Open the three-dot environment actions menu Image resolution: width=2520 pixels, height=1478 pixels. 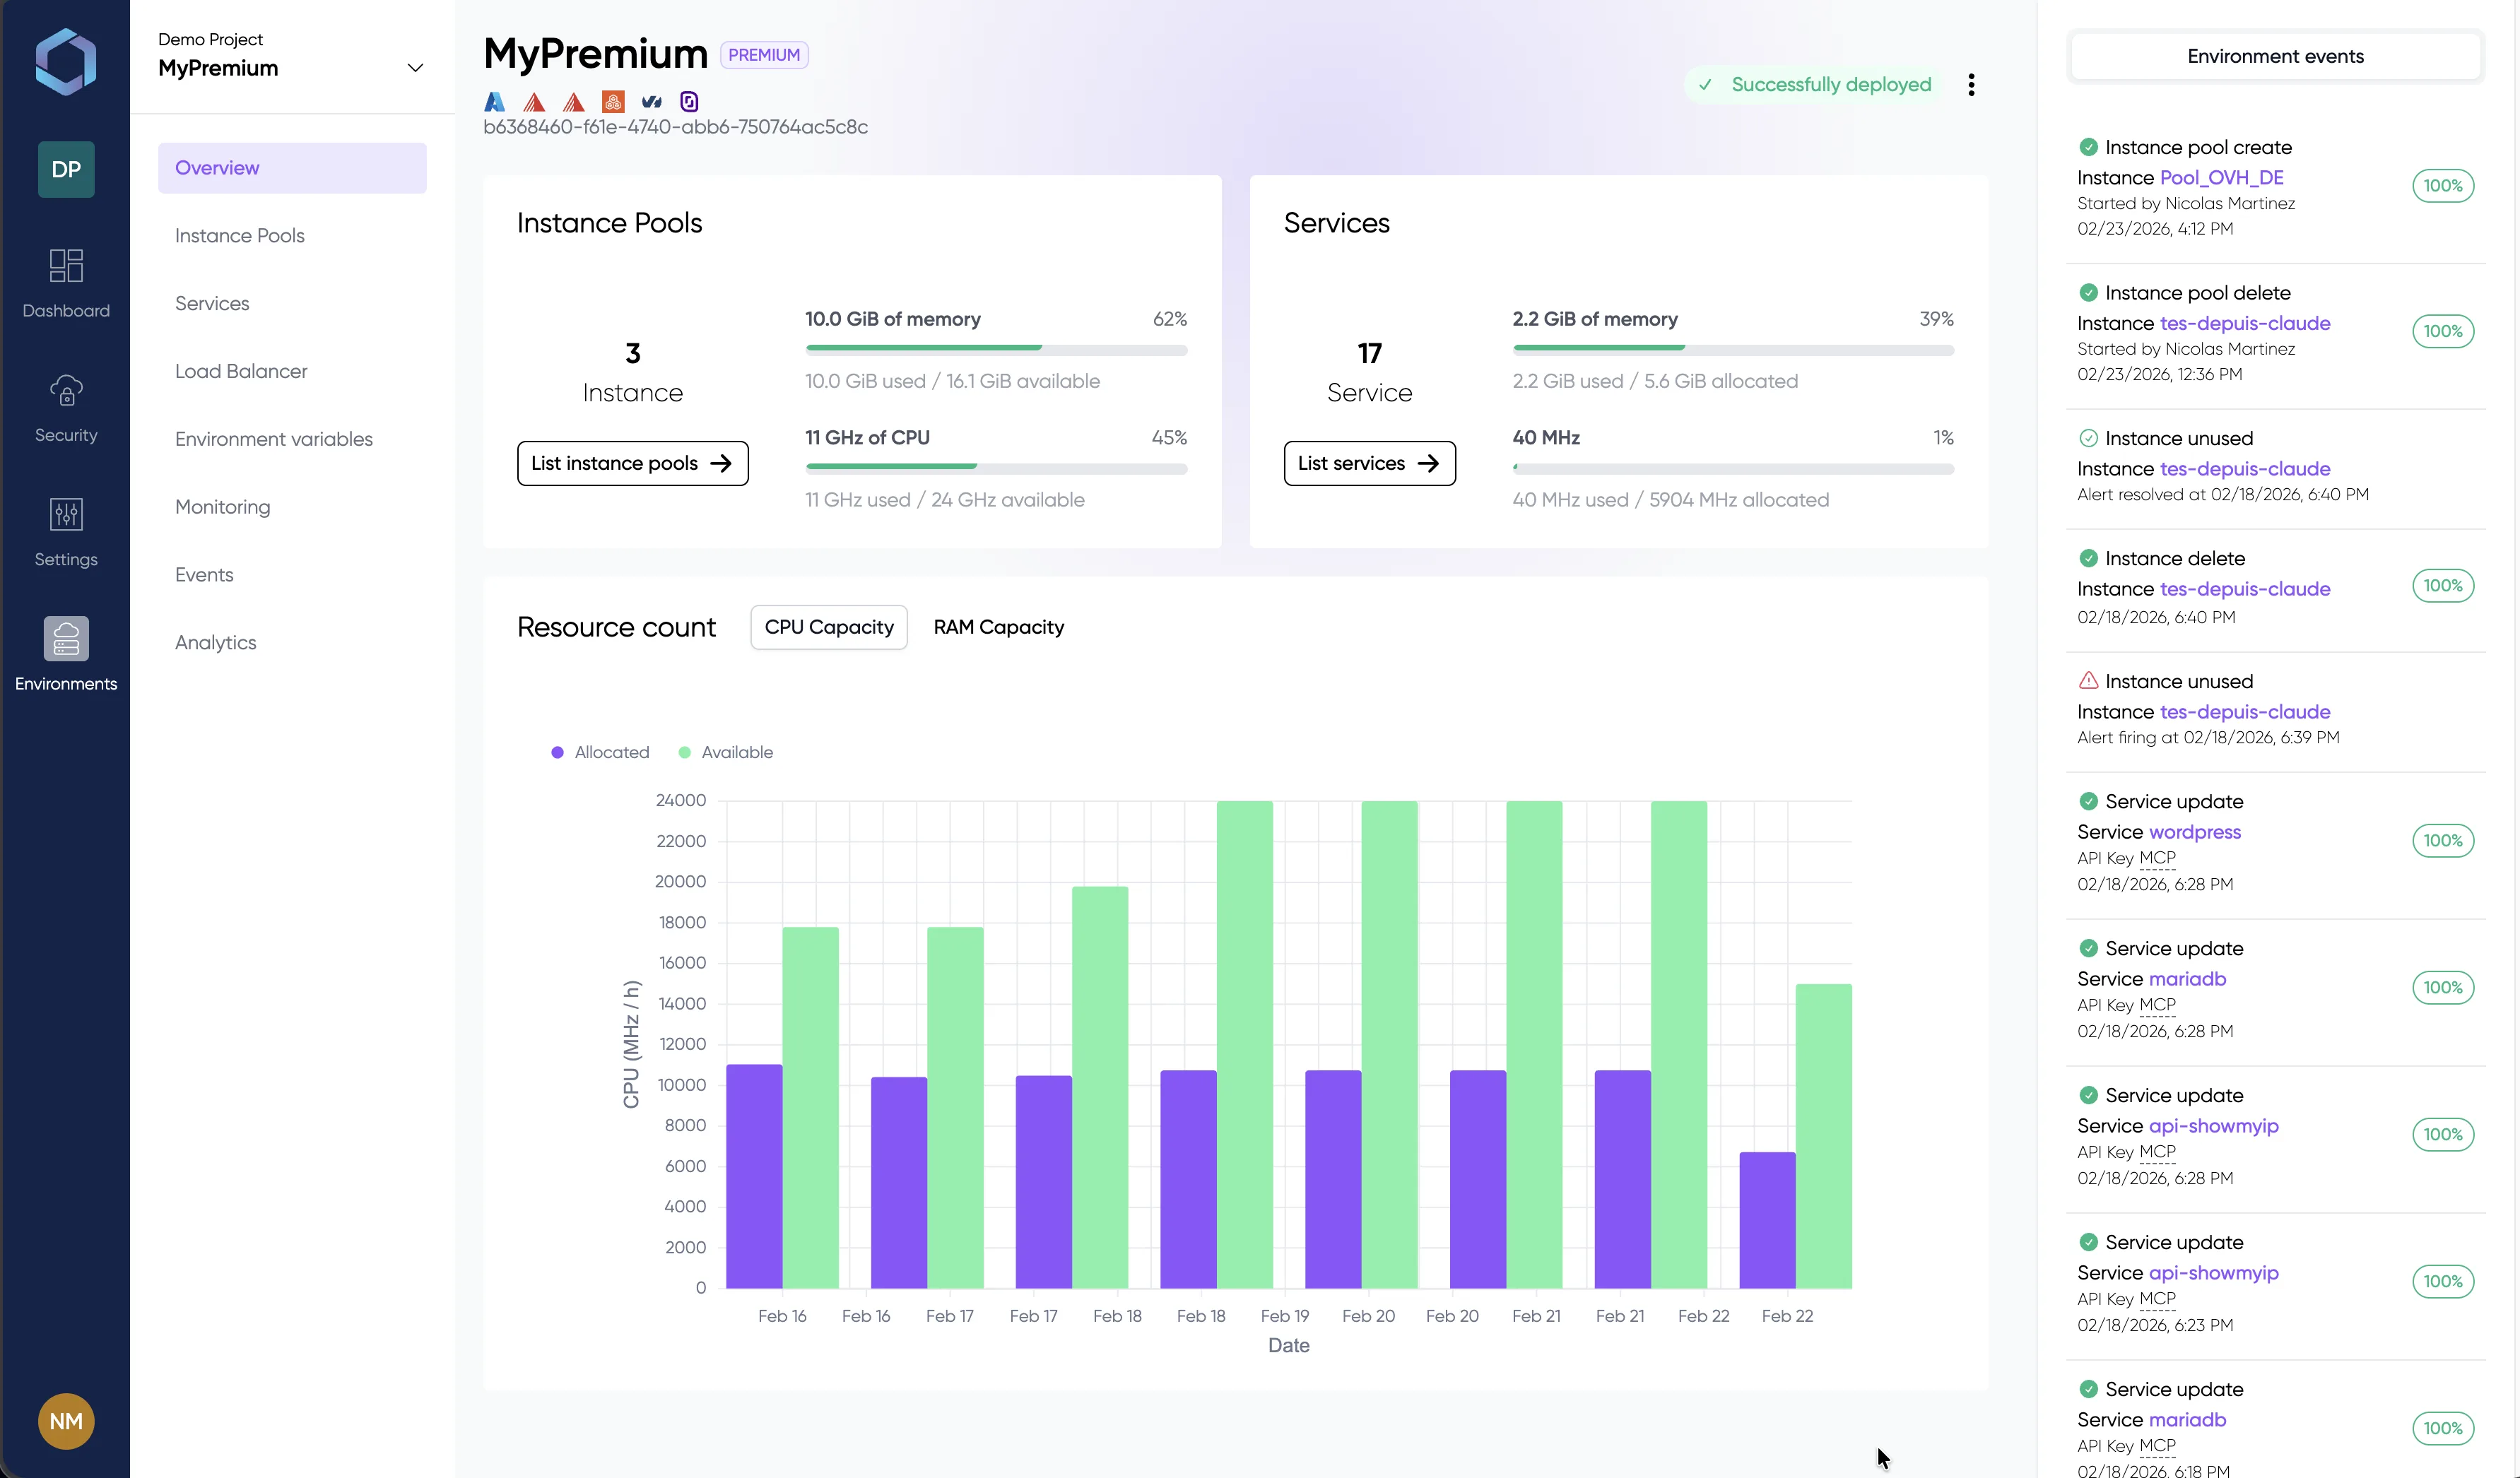[1971, 85]
